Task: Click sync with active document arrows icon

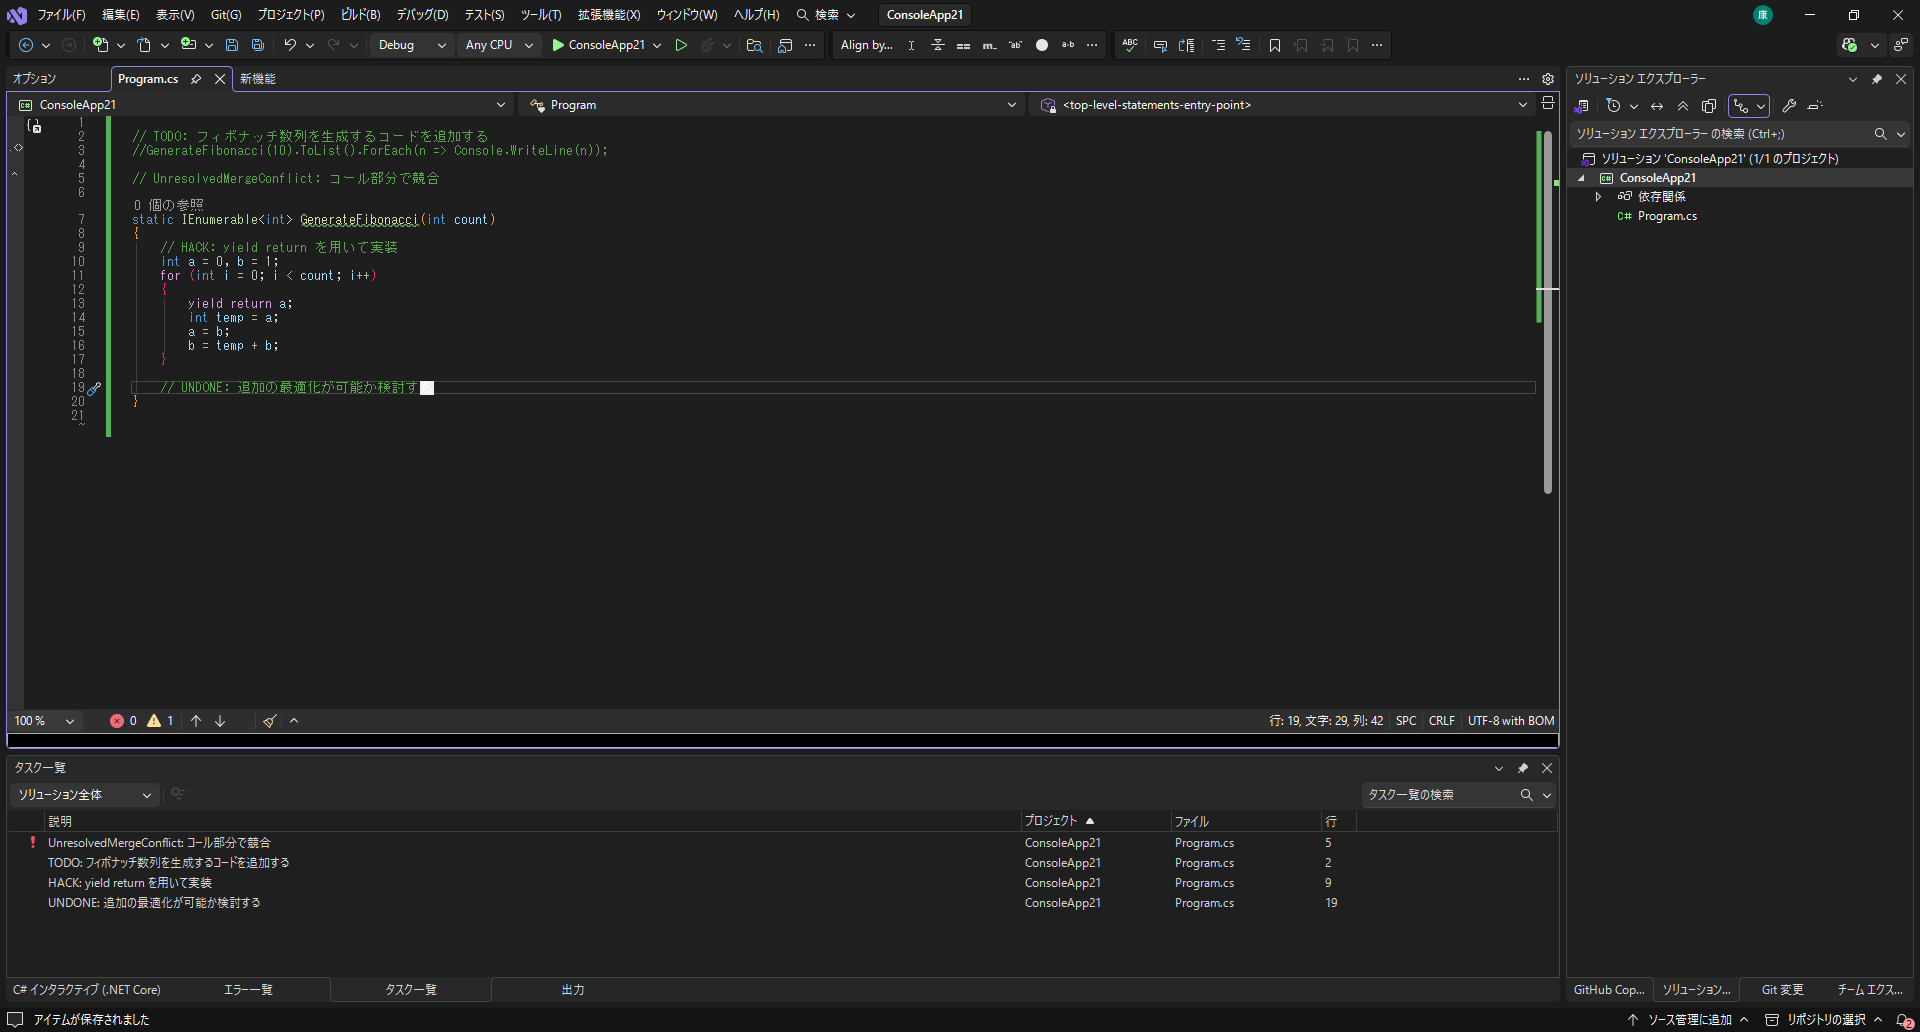Action: (x=1657, y=106)
